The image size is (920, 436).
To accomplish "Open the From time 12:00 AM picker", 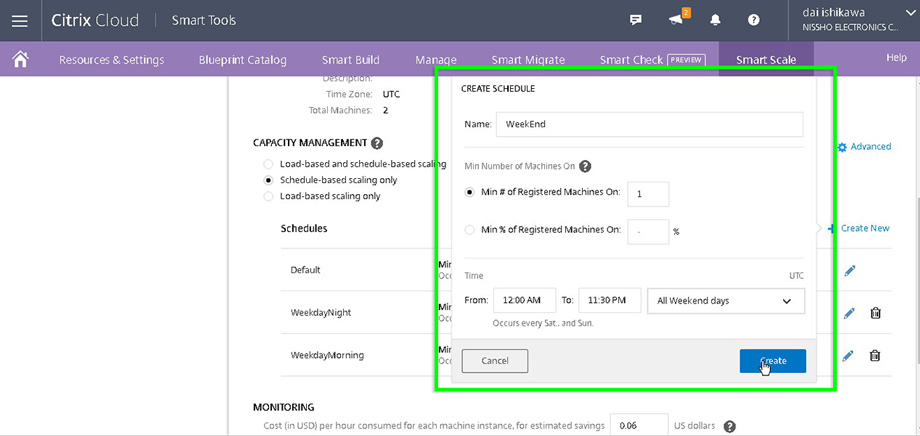I will tap(524, 301).
